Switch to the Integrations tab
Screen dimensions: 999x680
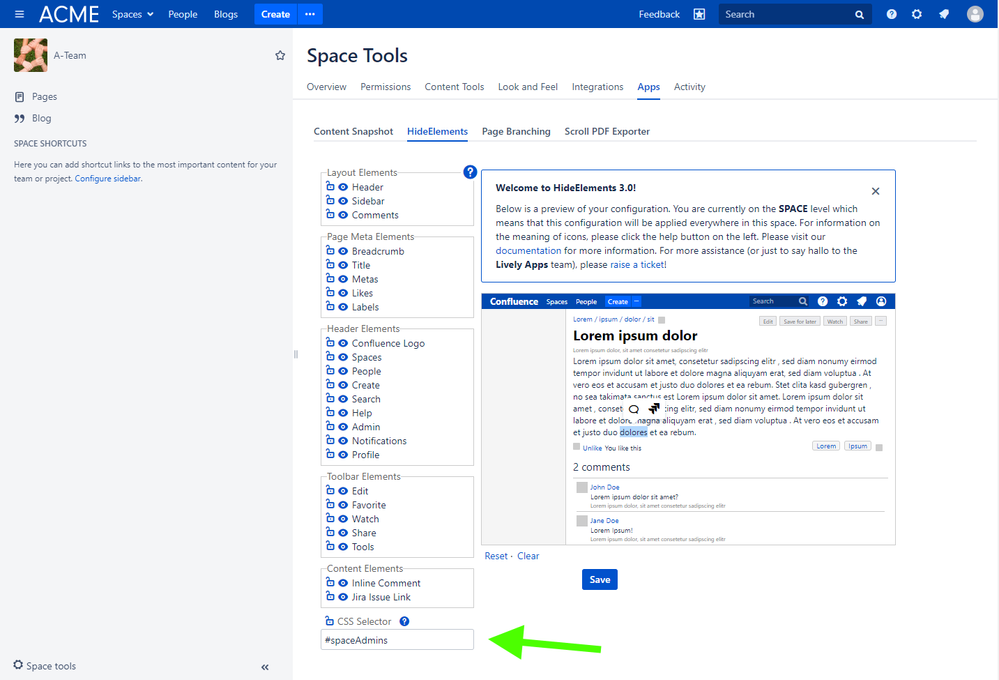(x=598, y=87)
